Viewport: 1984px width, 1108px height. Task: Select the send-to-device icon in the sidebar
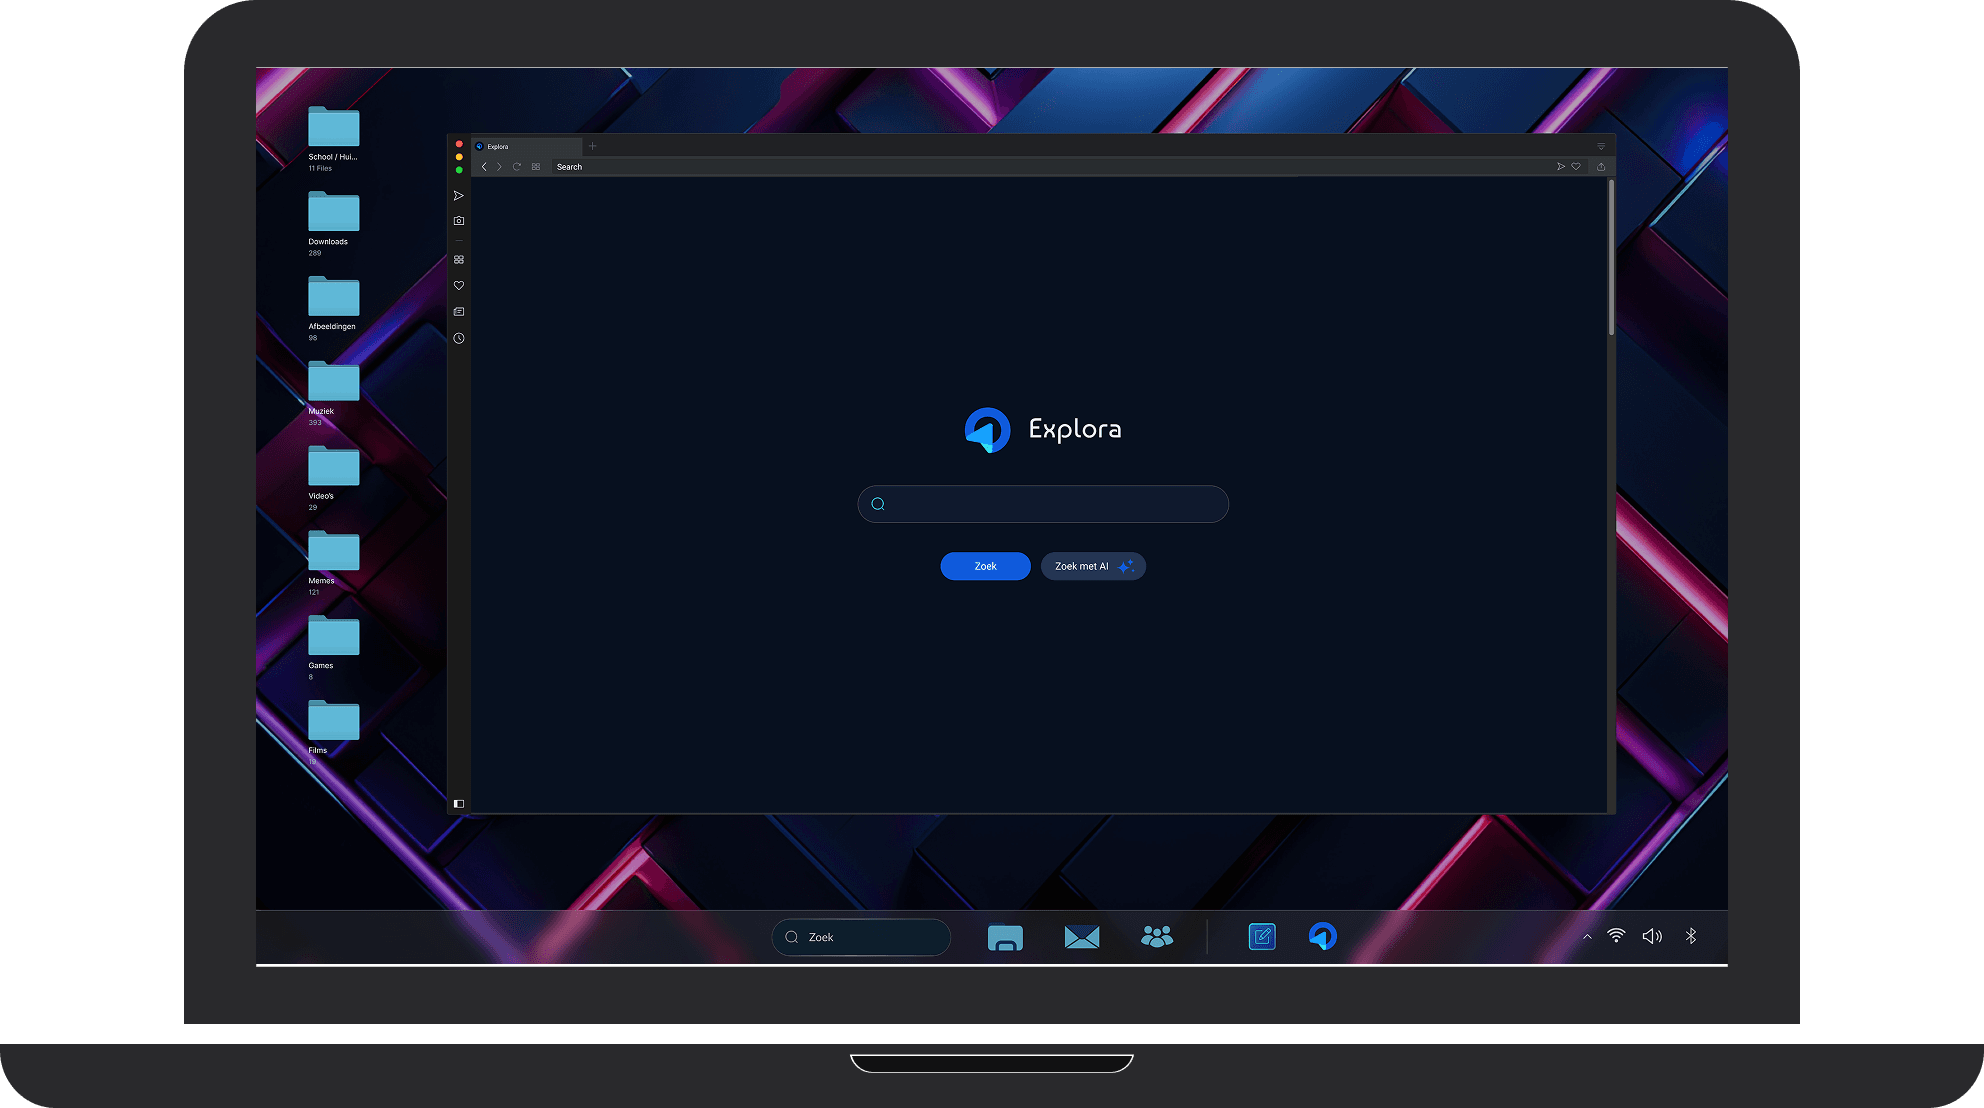pyautogui.click(x=459, y=196)
